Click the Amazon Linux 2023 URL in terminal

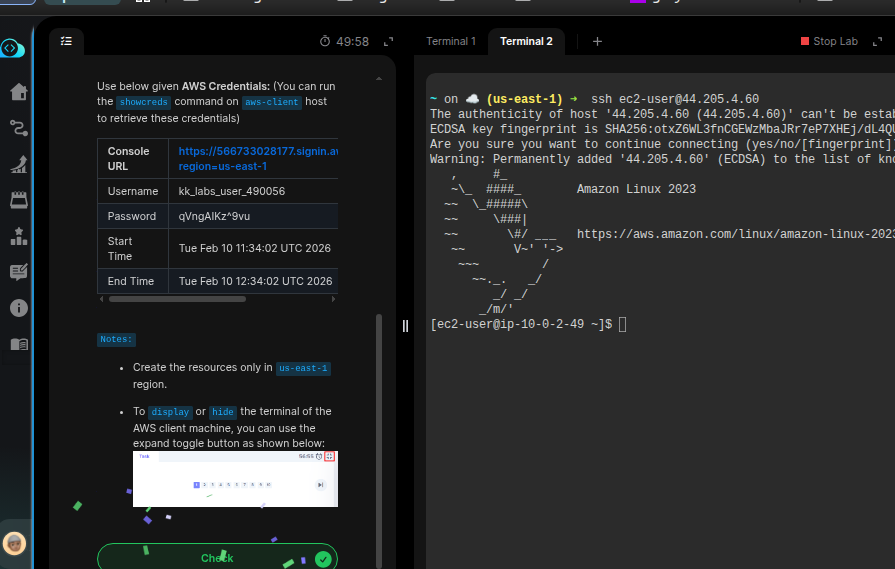click(x=736, y=234)
